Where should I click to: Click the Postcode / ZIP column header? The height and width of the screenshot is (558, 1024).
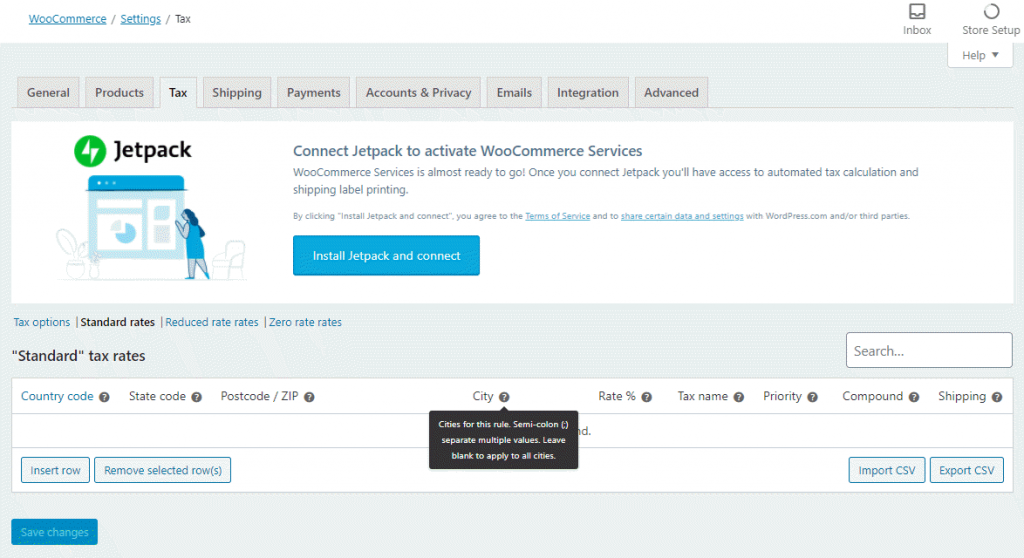[259, 396]
